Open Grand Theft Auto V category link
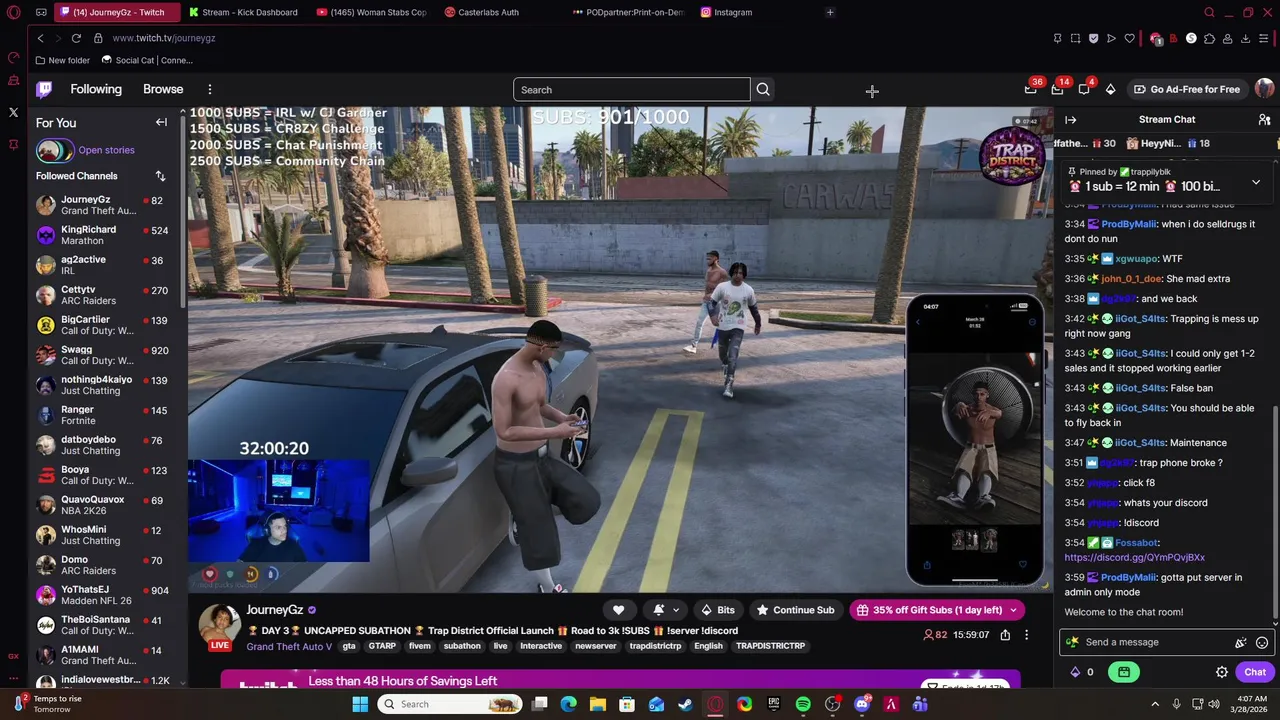The height and width of the screenshot is (720, 1280). pyautogui.click(x=289, y=647)
